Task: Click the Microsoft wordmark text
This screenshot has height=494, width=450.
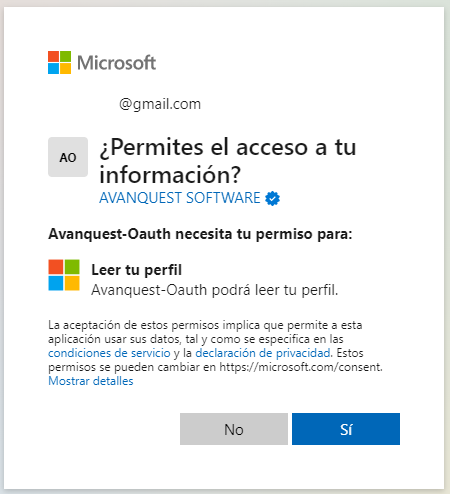Action: (x=116, y=63)
